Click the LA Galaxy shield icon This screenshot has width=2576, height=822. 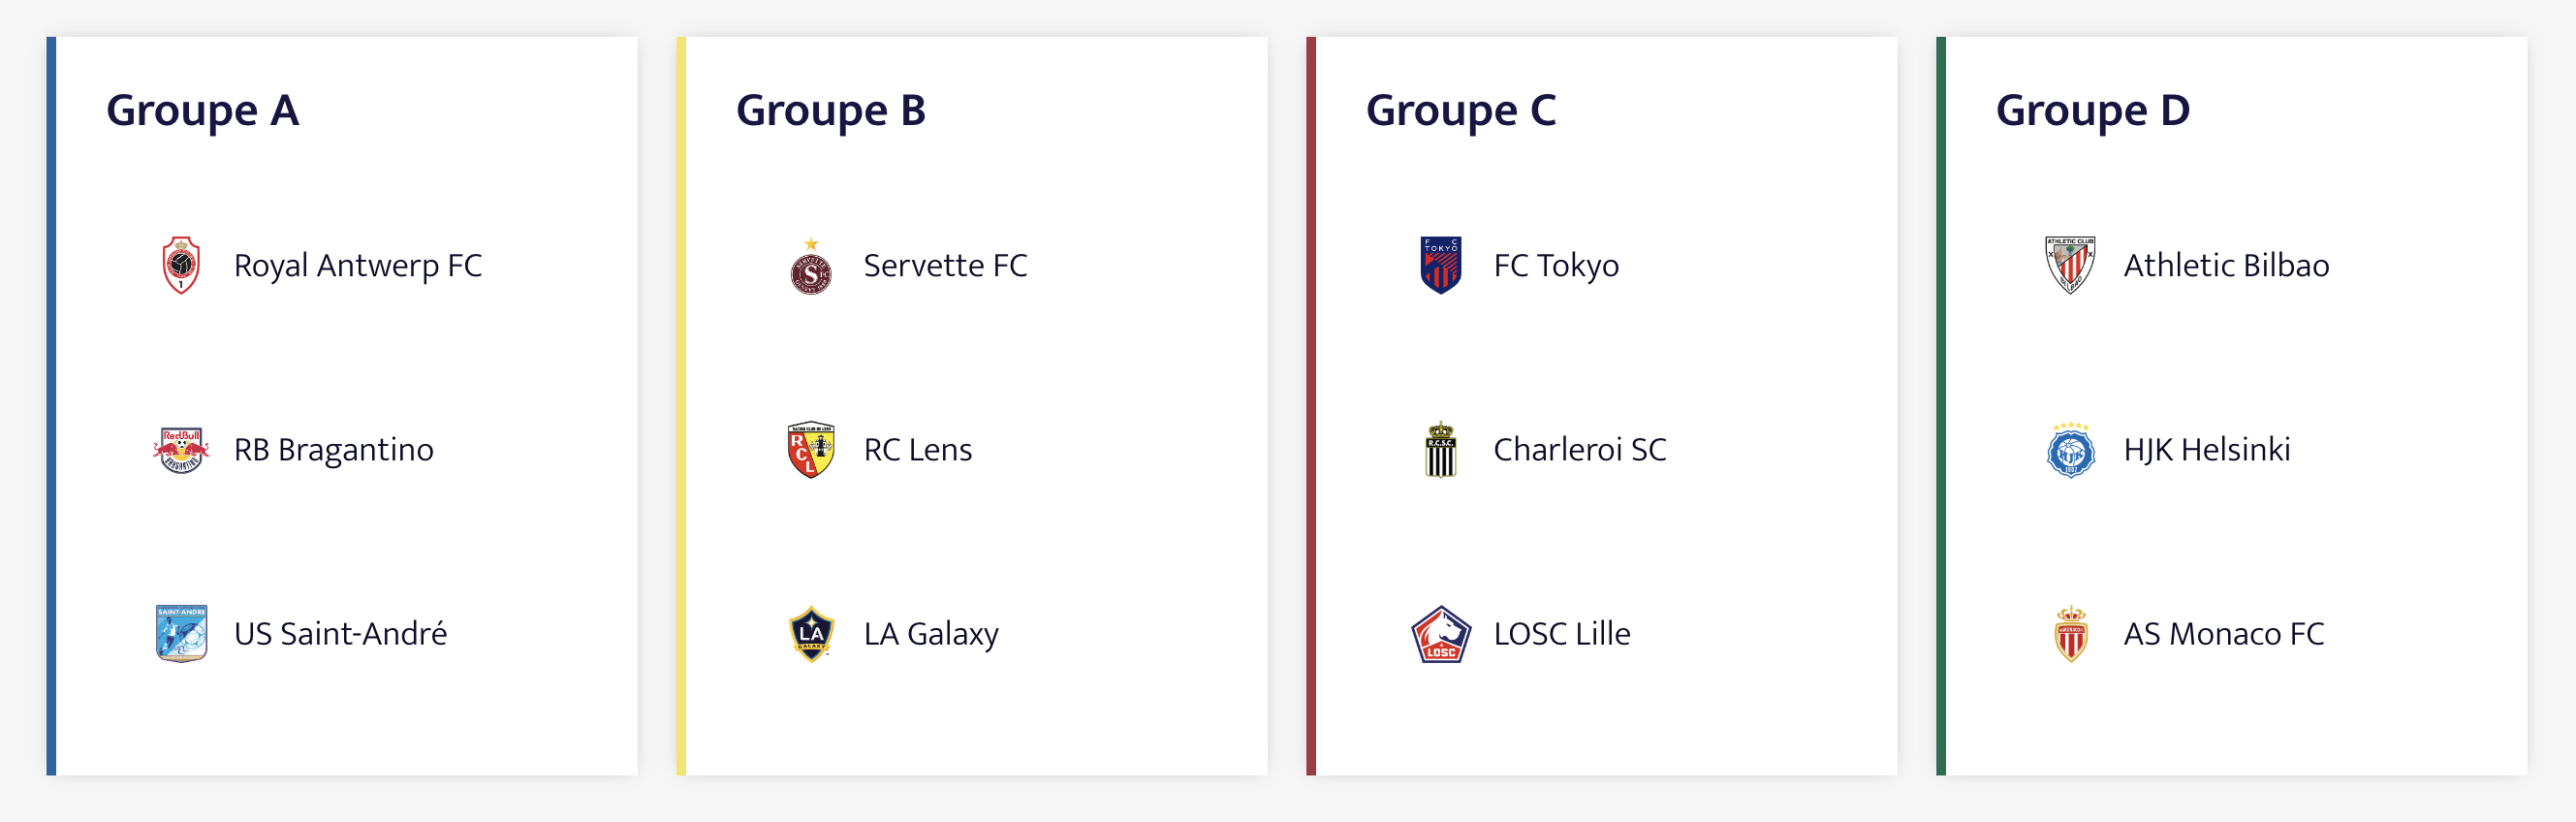pyautogui.click(x=811, y=634)
